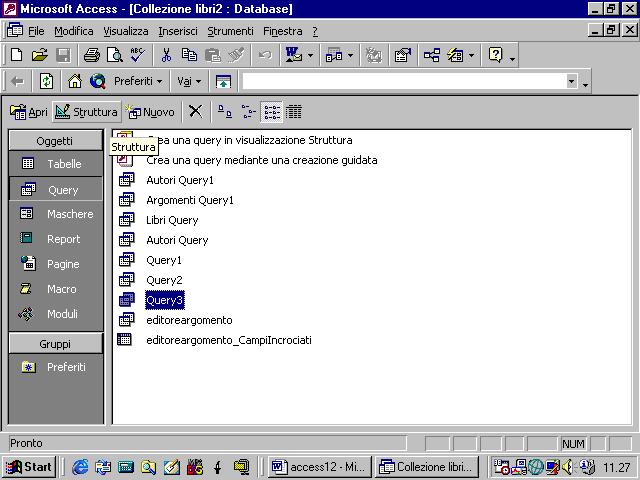Click the web toolbar Back arrow
This screenshot has width=640, height=480.
point(18,81)
